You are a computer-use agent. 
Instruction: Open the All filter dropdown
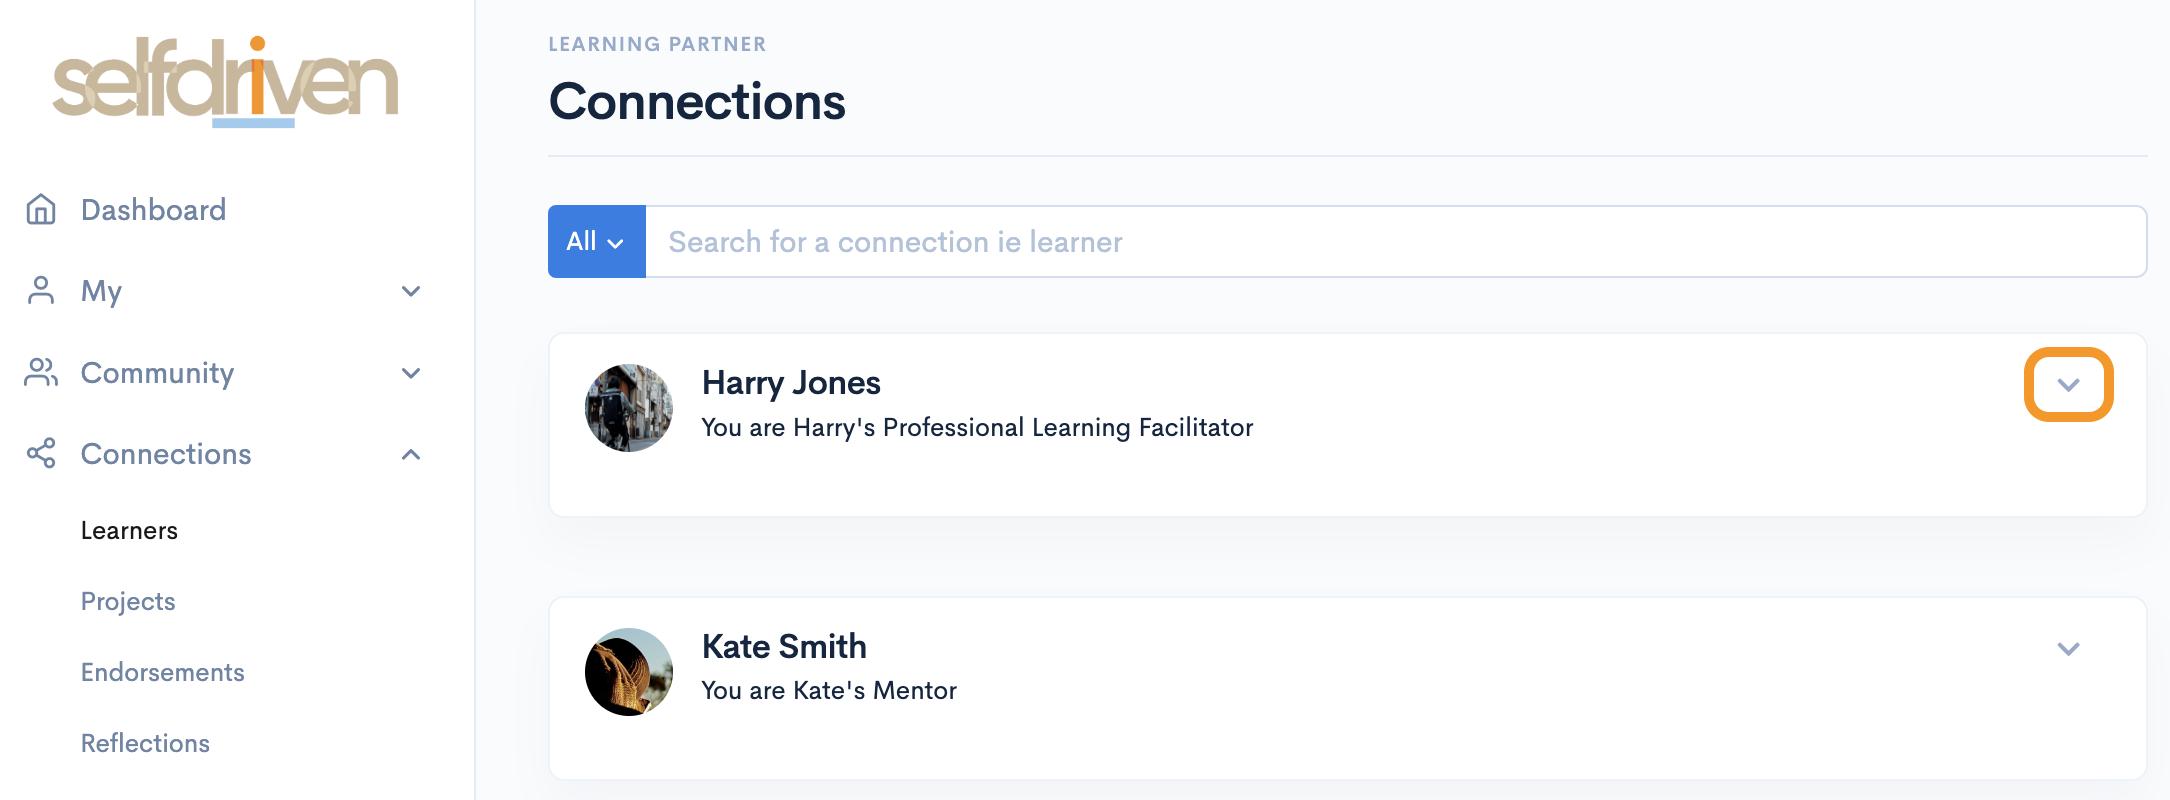(596, 242)
